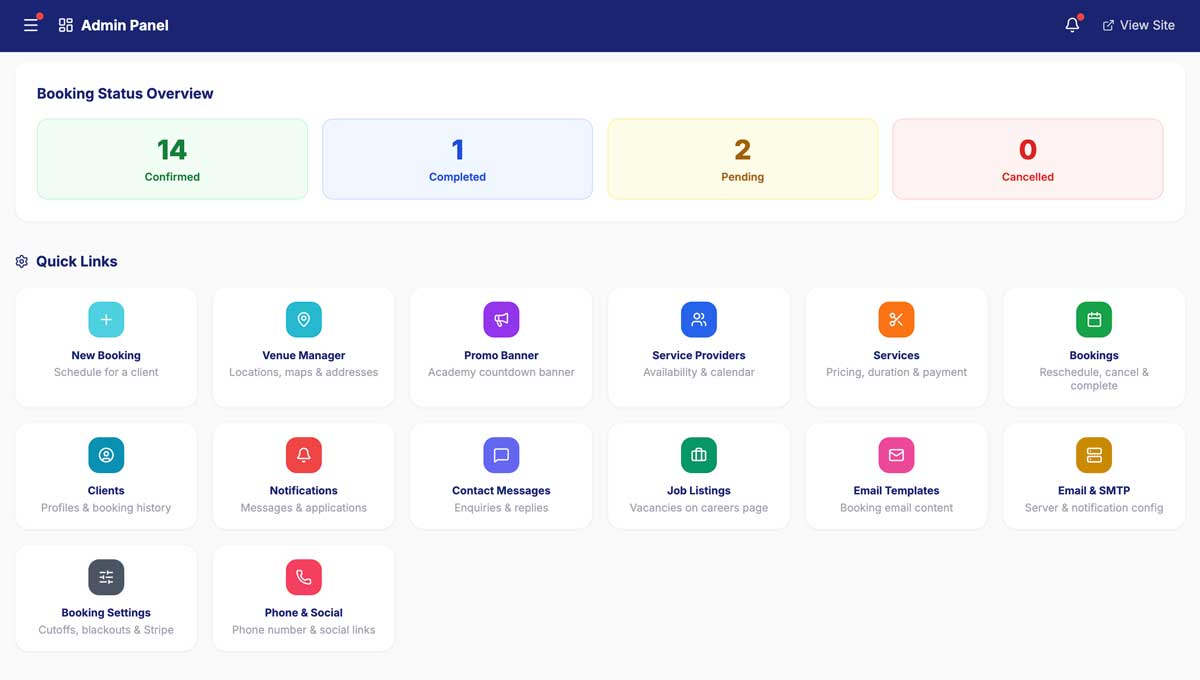Click the Contact Messages chat bubble icon
This screenshot has width=1200, height=680.
point(500,455)
